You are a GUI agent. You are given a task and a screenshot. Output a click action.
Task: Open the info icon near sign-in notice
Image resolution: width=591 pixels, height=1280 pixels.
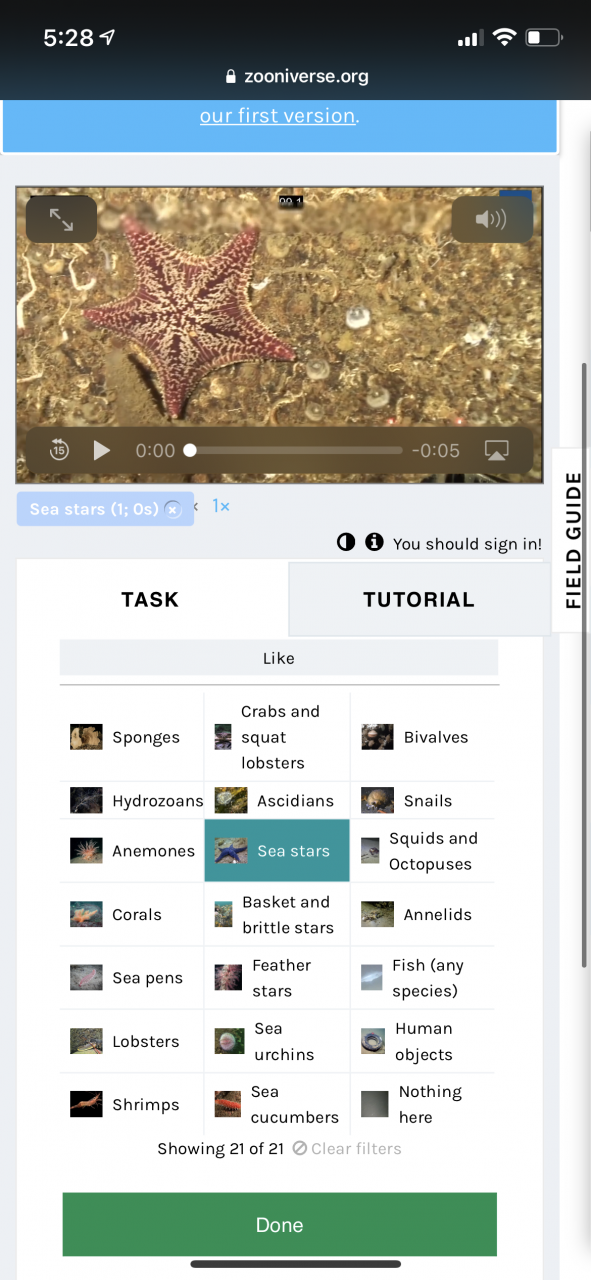tap(374, 543)
